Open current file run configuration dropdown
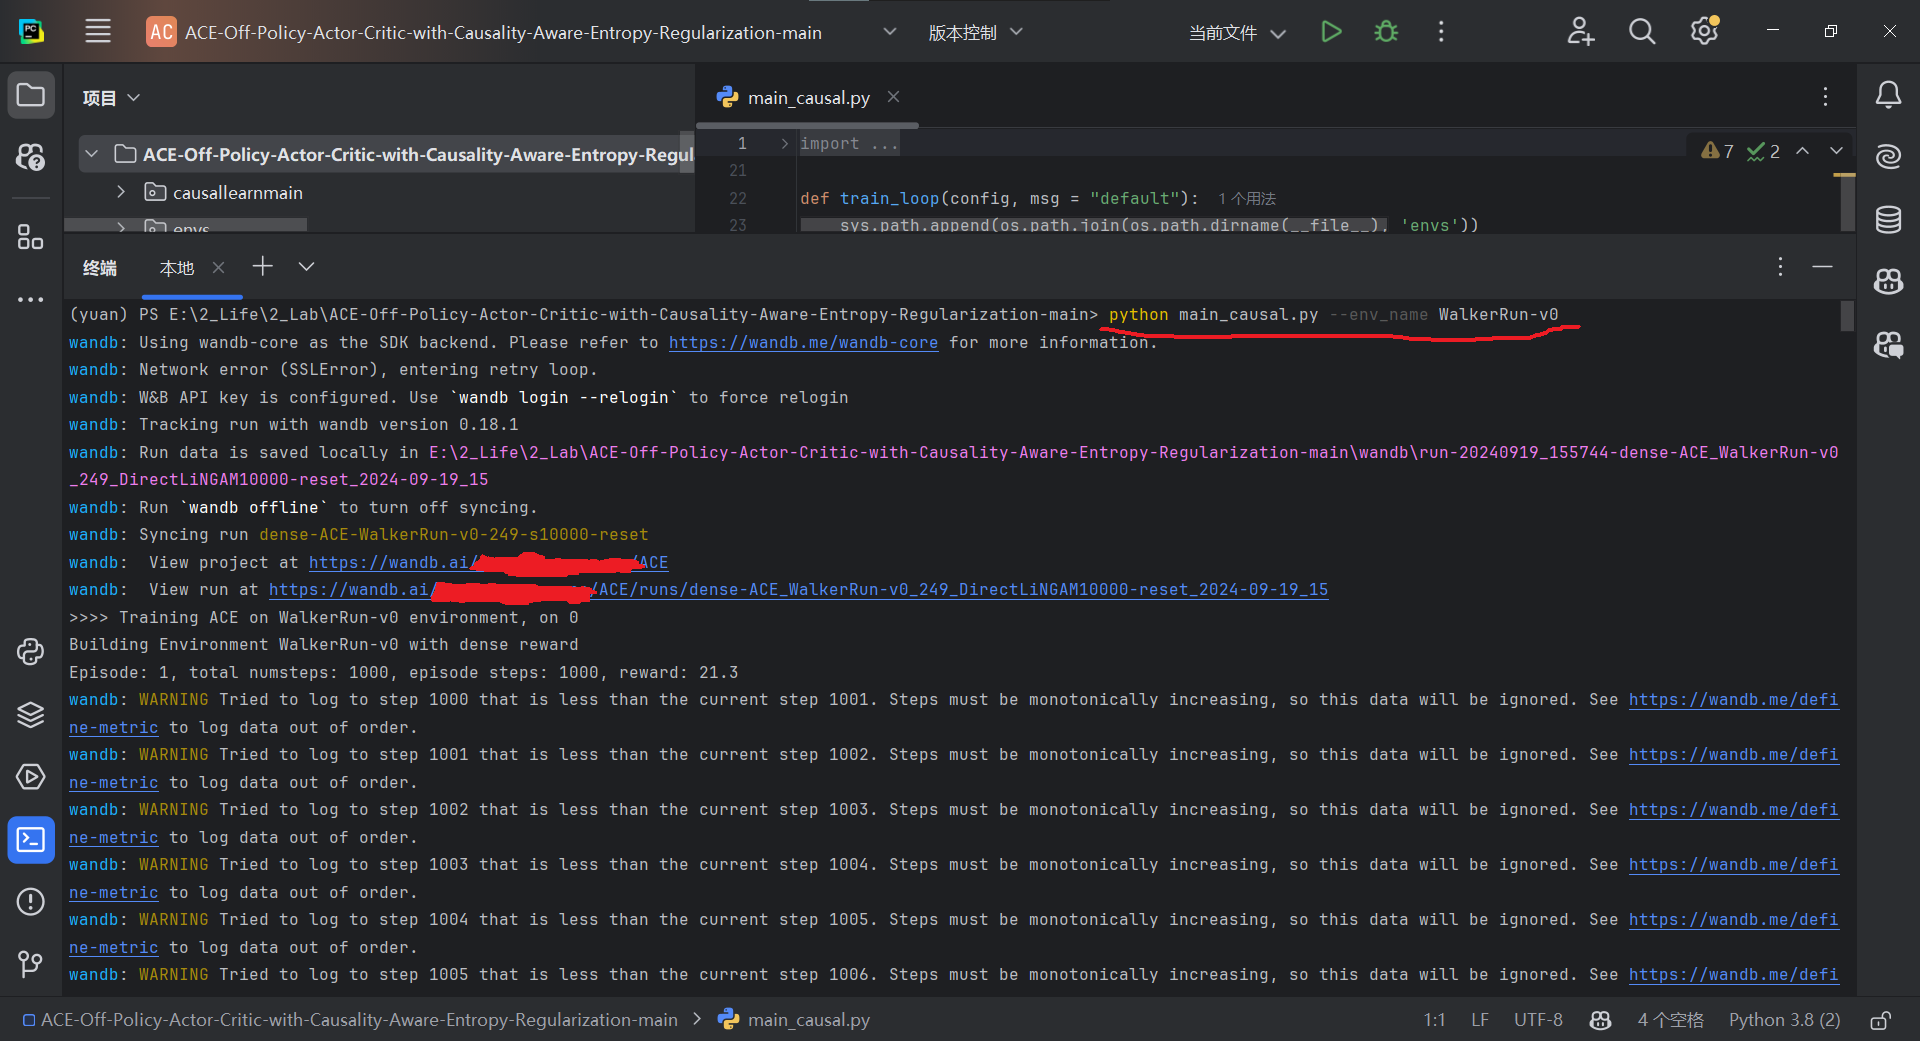Viewport: 1920px width, 1041px height. coord(1237,32)
